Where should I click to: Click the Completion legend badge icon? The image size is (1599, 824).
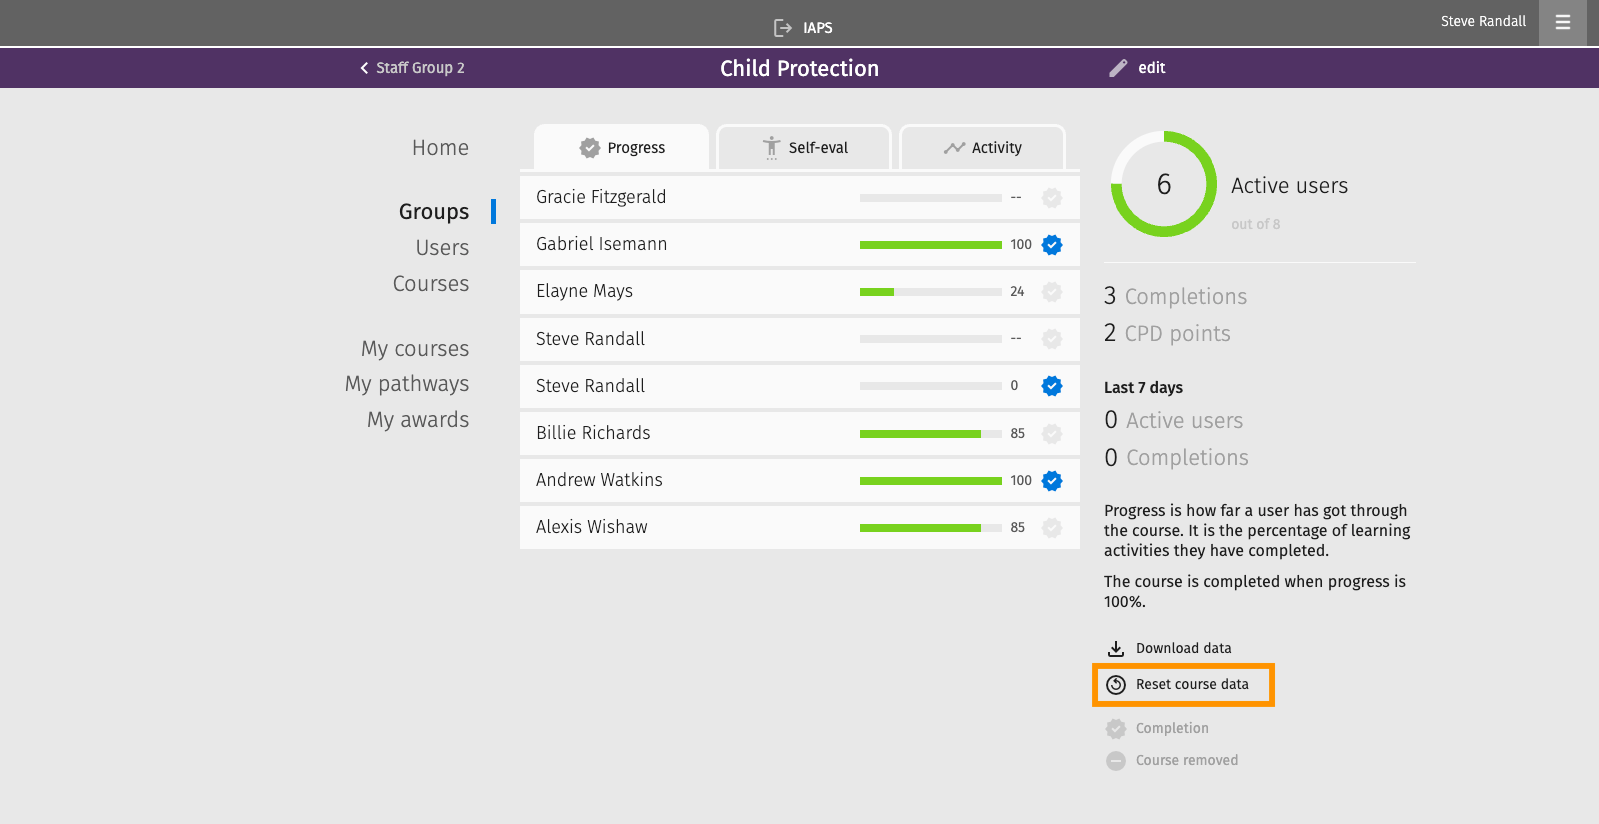tap(1116, 729)
